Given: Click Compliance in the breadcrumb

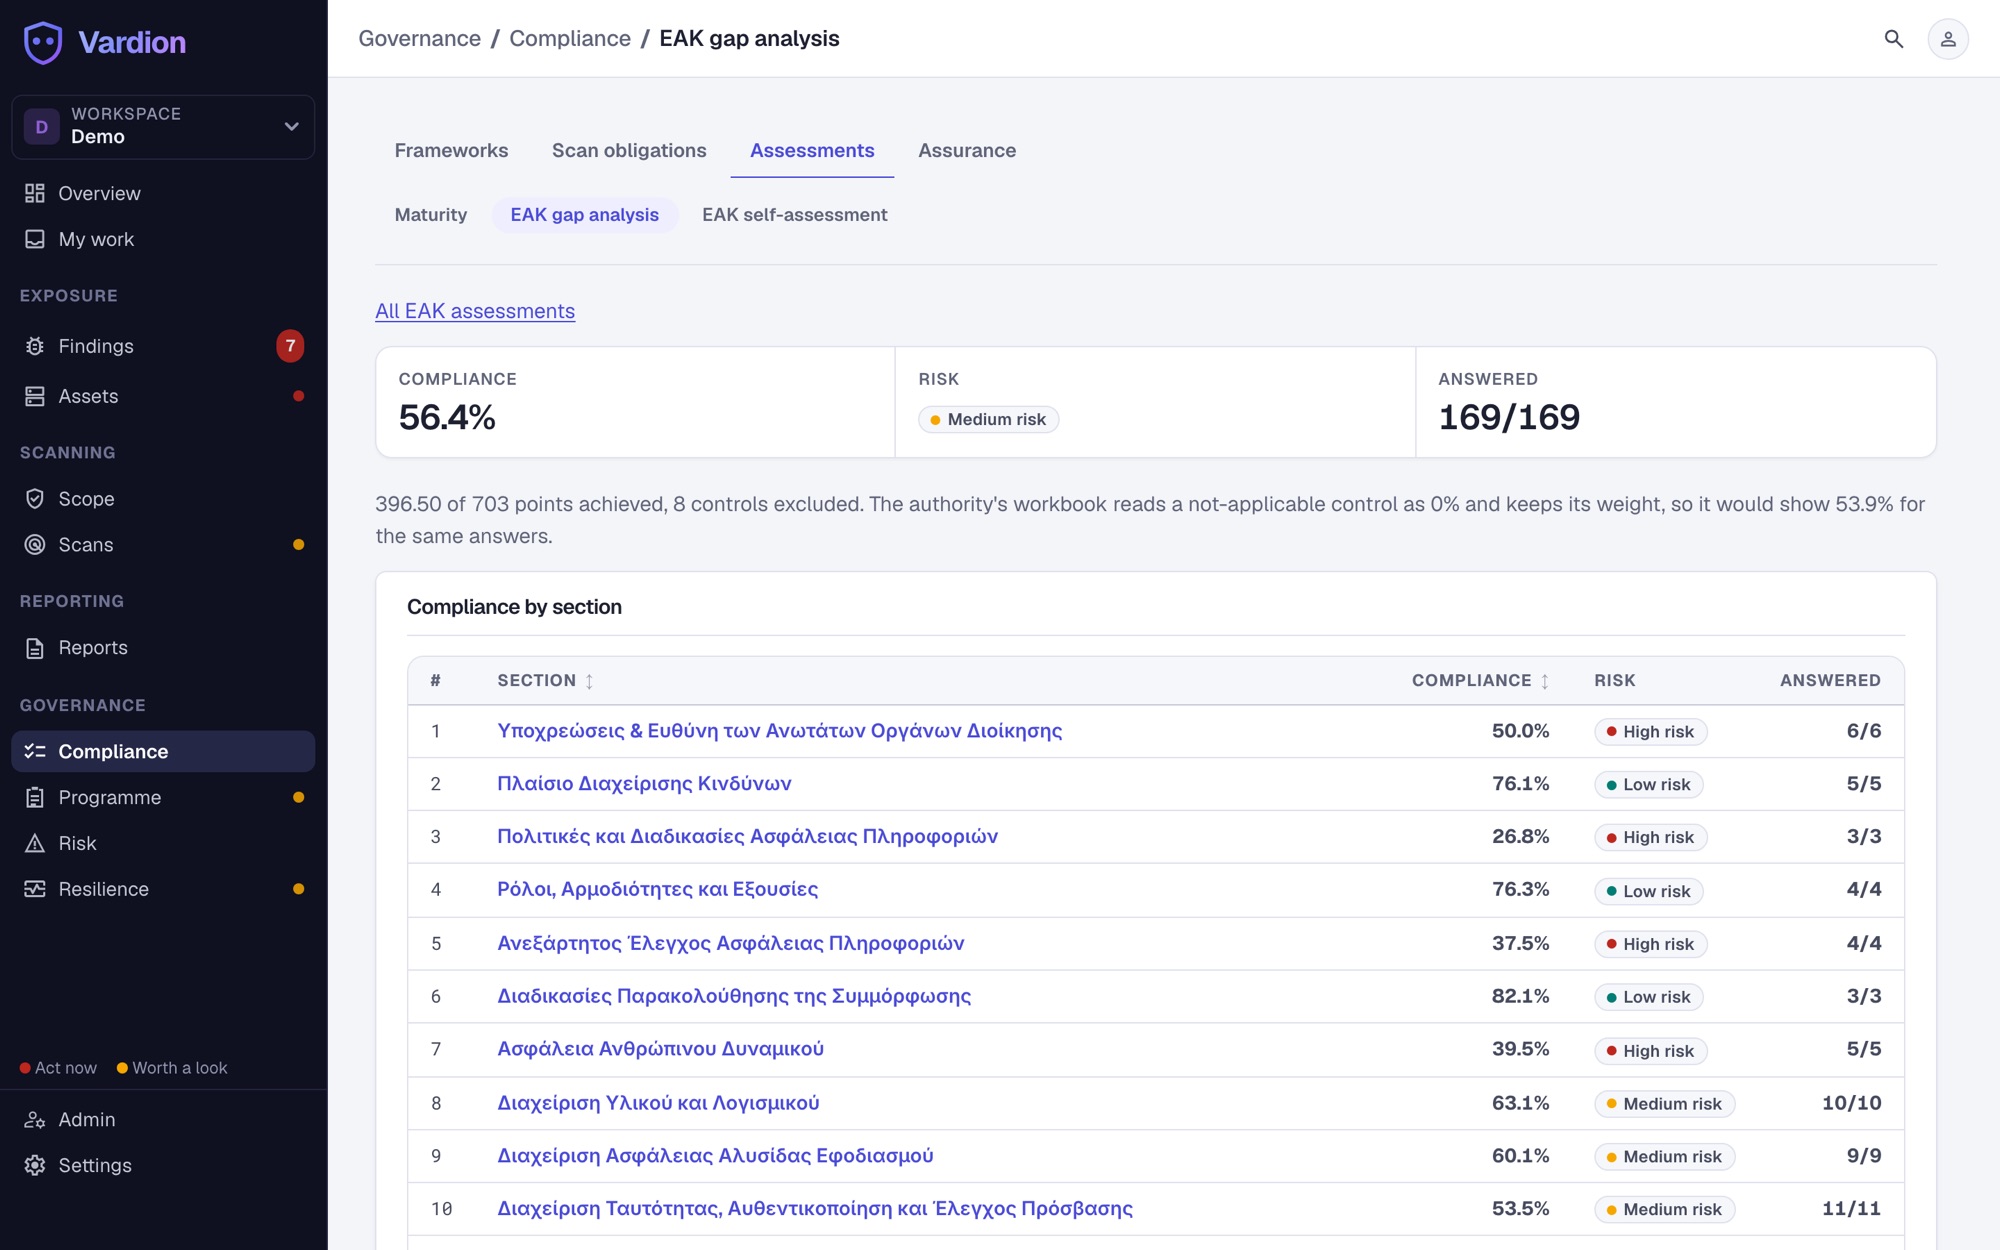Looking at the screenshot, I should coord(570,39).
